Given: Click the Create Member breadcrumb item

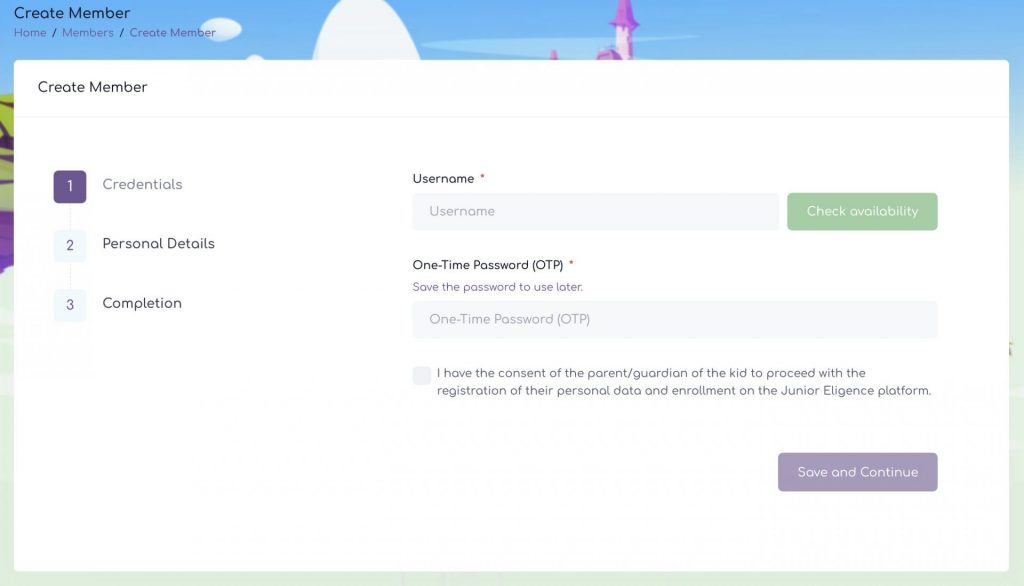Looking at the screenshot, I should (172, 33).
